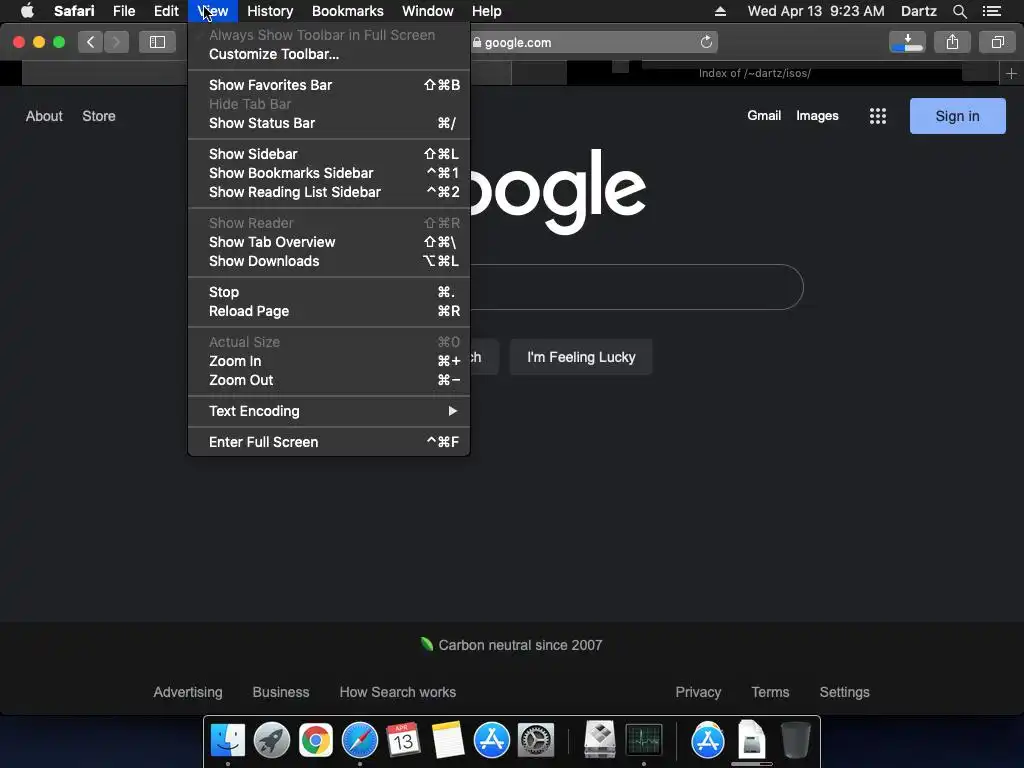Open the Advertising footer link
The image size is (1024, 768).
tap(187, 692)
